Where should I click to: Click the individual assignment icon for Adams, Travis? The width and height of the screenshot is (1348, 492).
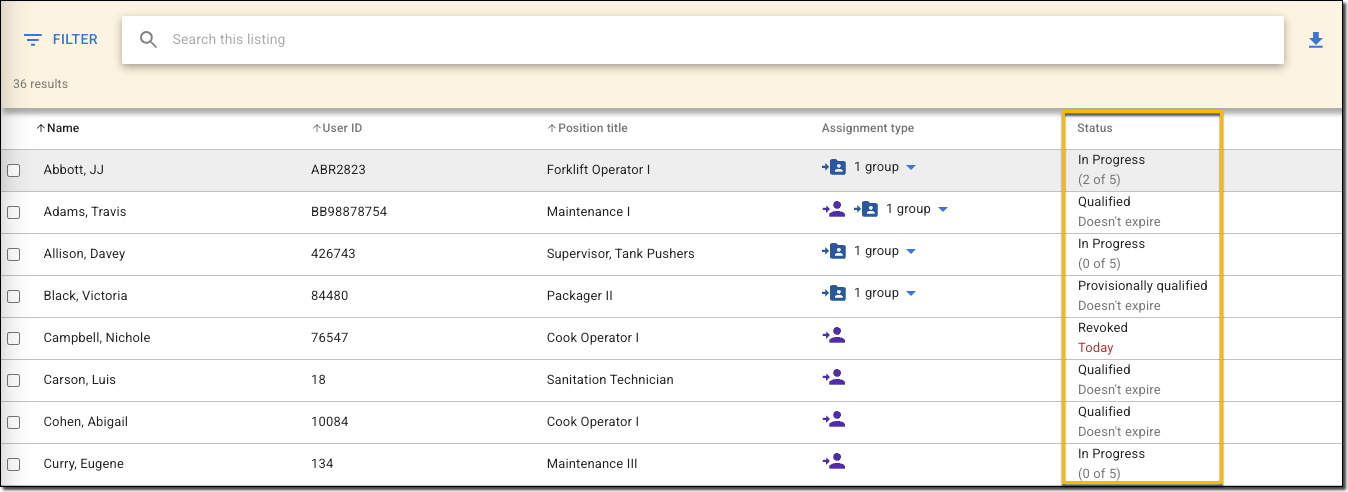click(834, 210)
